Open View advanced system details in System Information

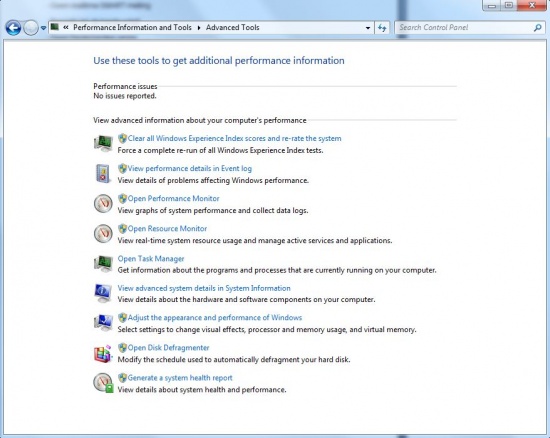[x=204, y=288]
